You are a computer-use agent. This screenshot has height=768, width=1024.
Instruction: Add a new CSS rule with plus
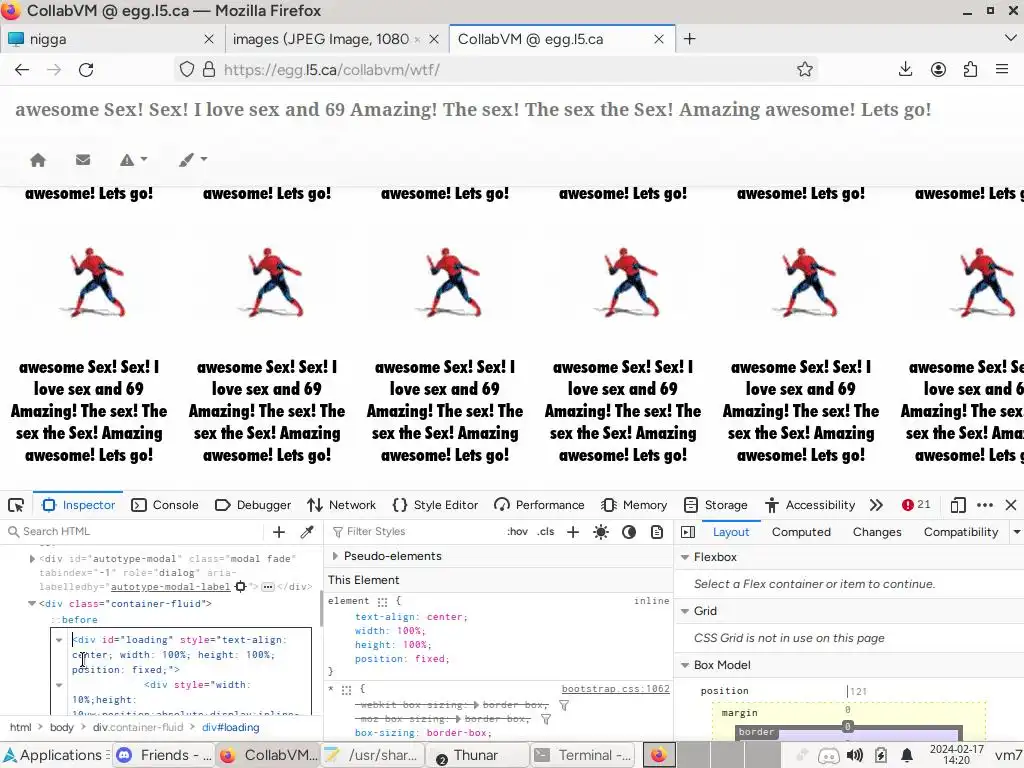(573, 532)
